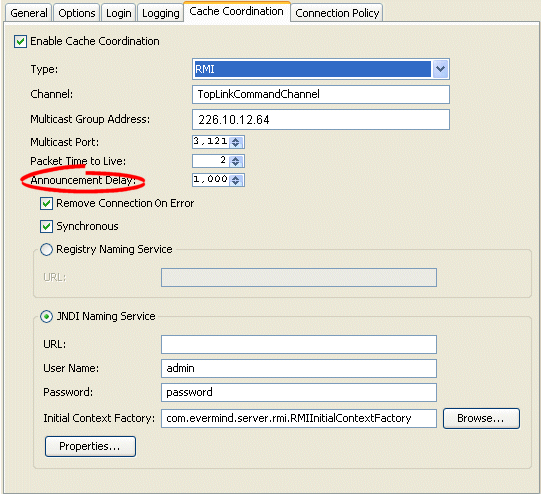Select Registry Naming Service radio button

[x=46, y=249]
